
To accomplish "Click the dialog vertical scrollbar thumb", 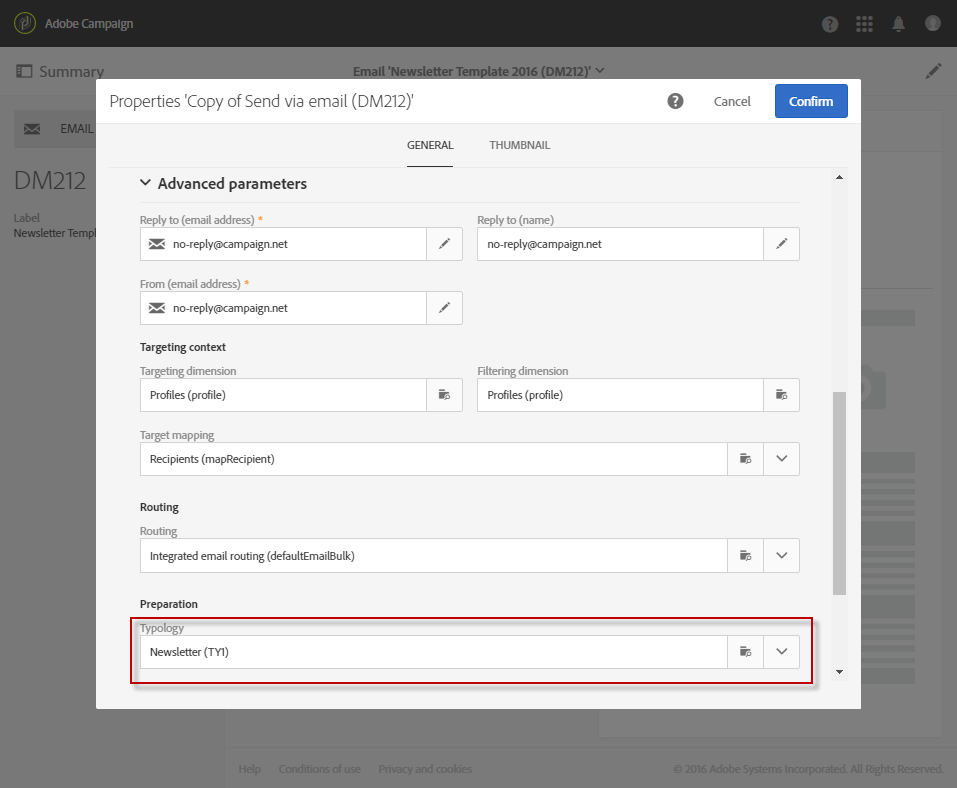I will (x=839, y=490).
